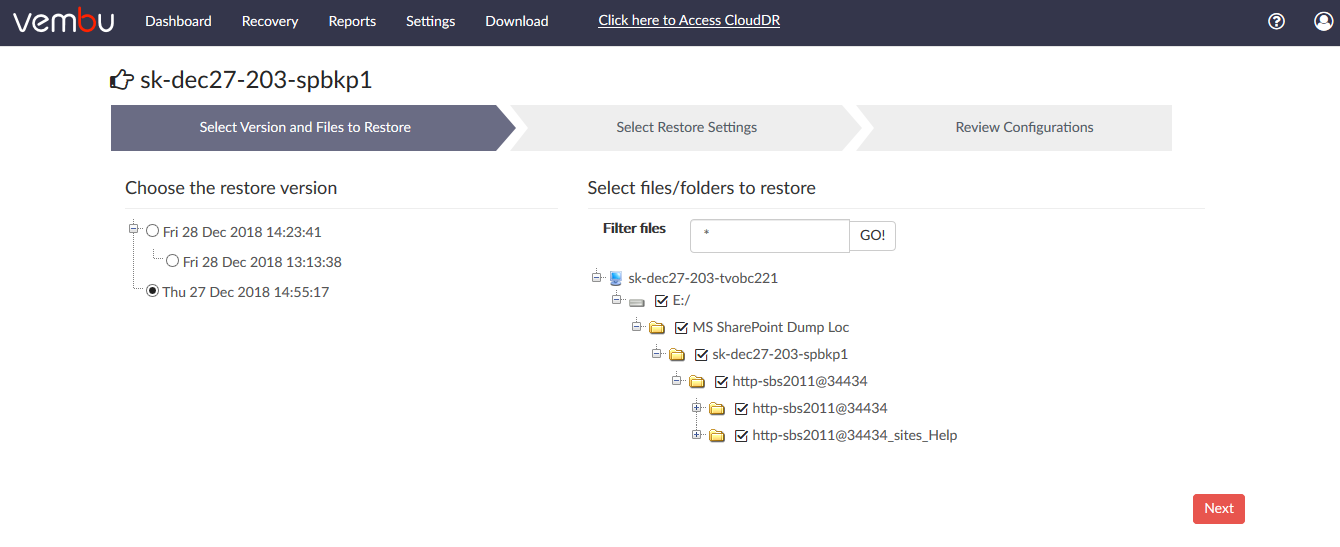Open the Dashboard menu
This screenshot has width=1340, height=547.
pyautogui.click(x=178, y=21)
